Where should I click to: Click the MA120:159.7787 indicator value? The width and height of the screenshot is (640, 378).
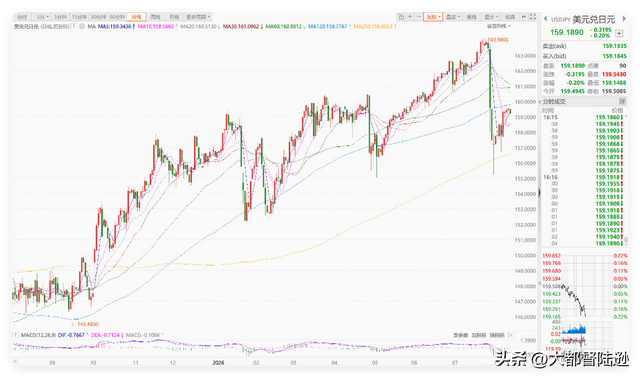(329, 27)
